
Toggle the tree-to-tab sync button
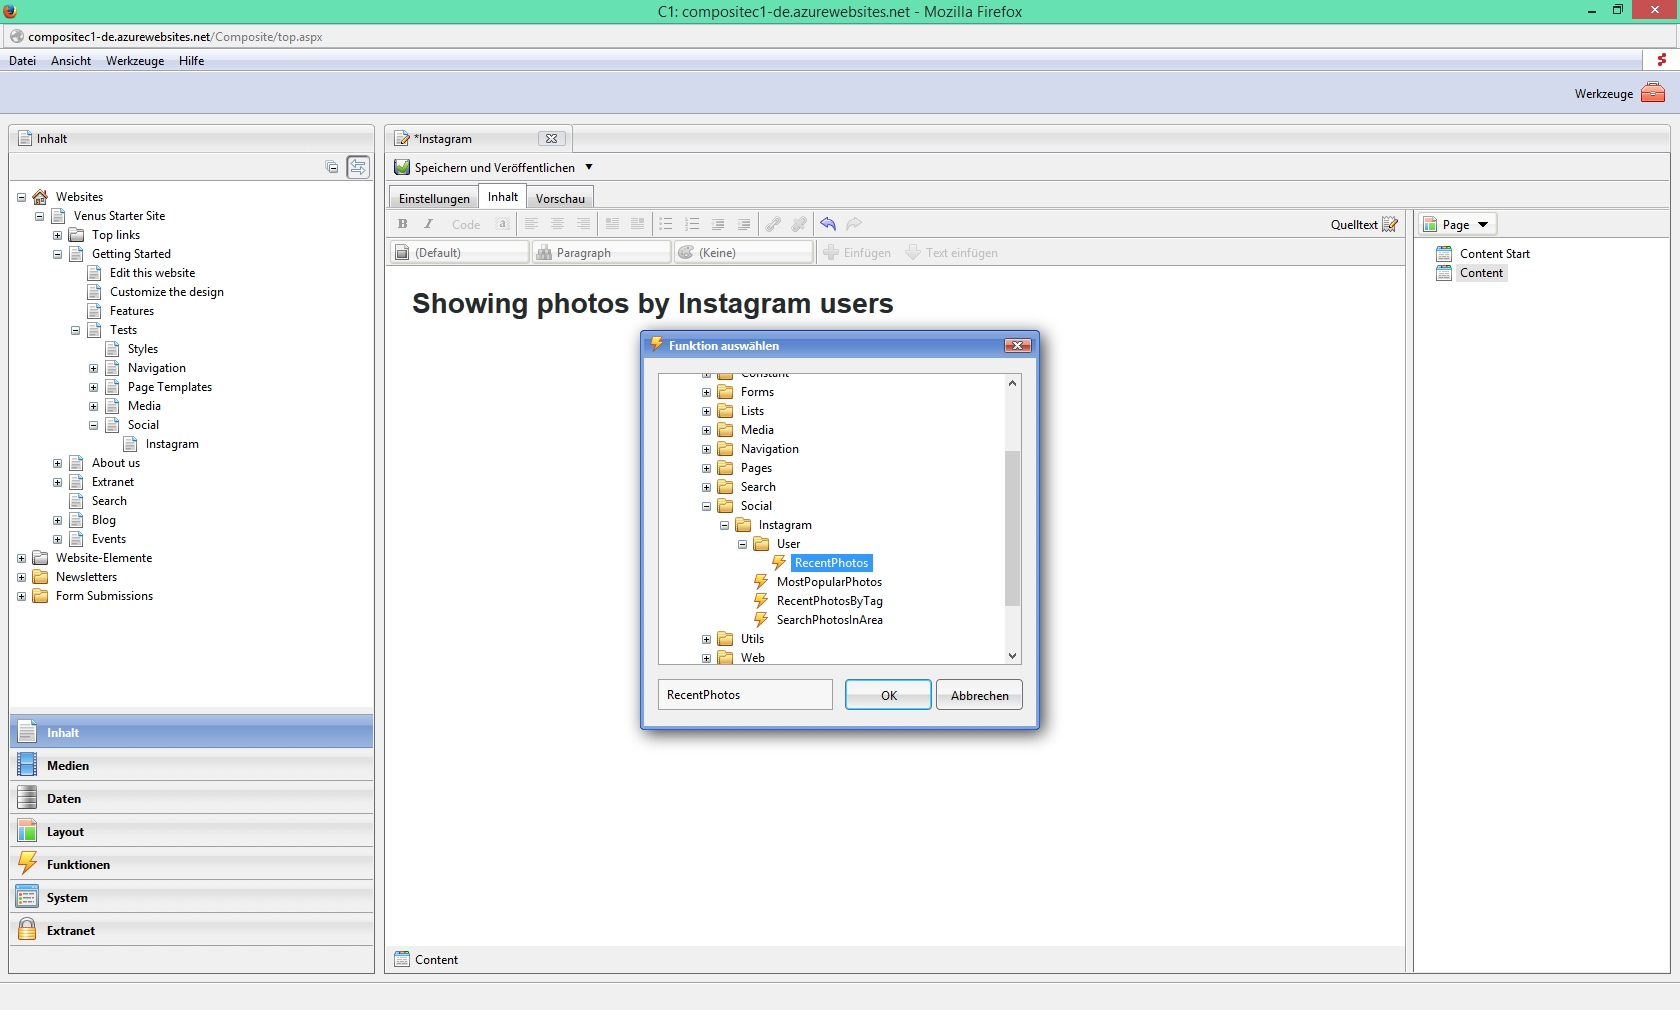point(358,167)
